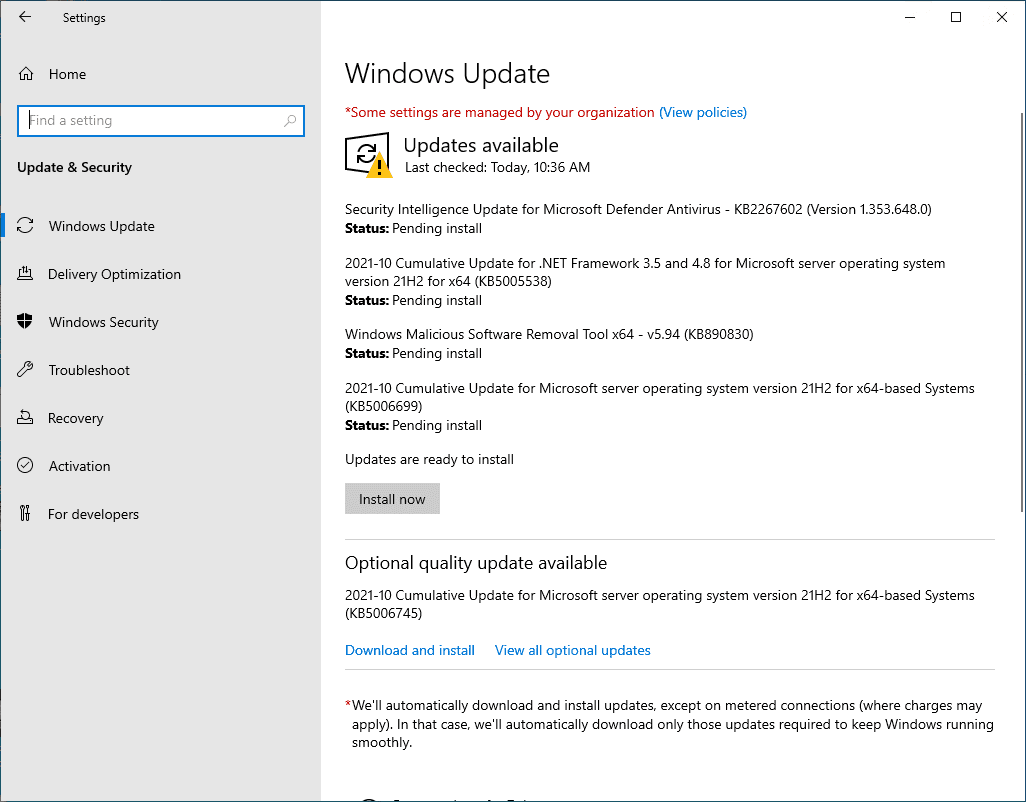Click the Home icon in sidebar
1026x802 pixels.
(26, 74)
